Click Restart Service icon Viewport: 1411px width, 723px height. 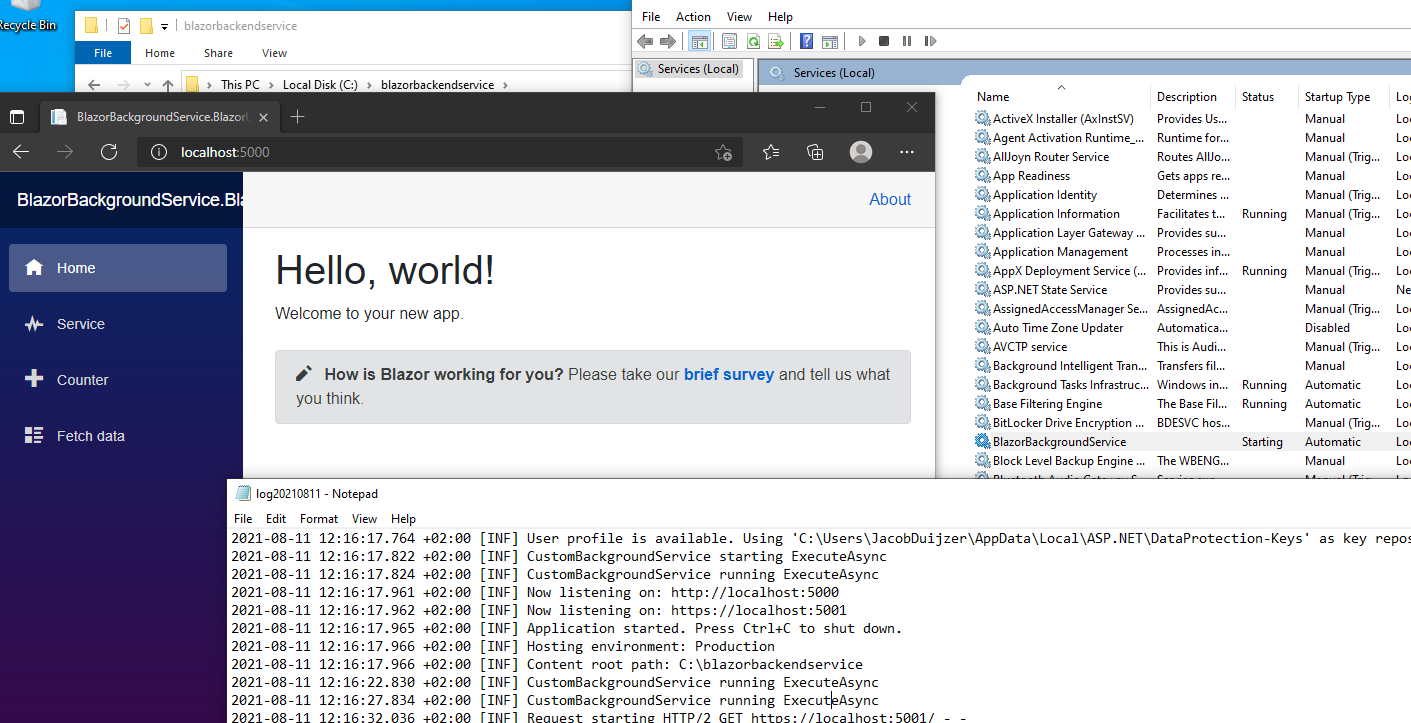(930, 41)
